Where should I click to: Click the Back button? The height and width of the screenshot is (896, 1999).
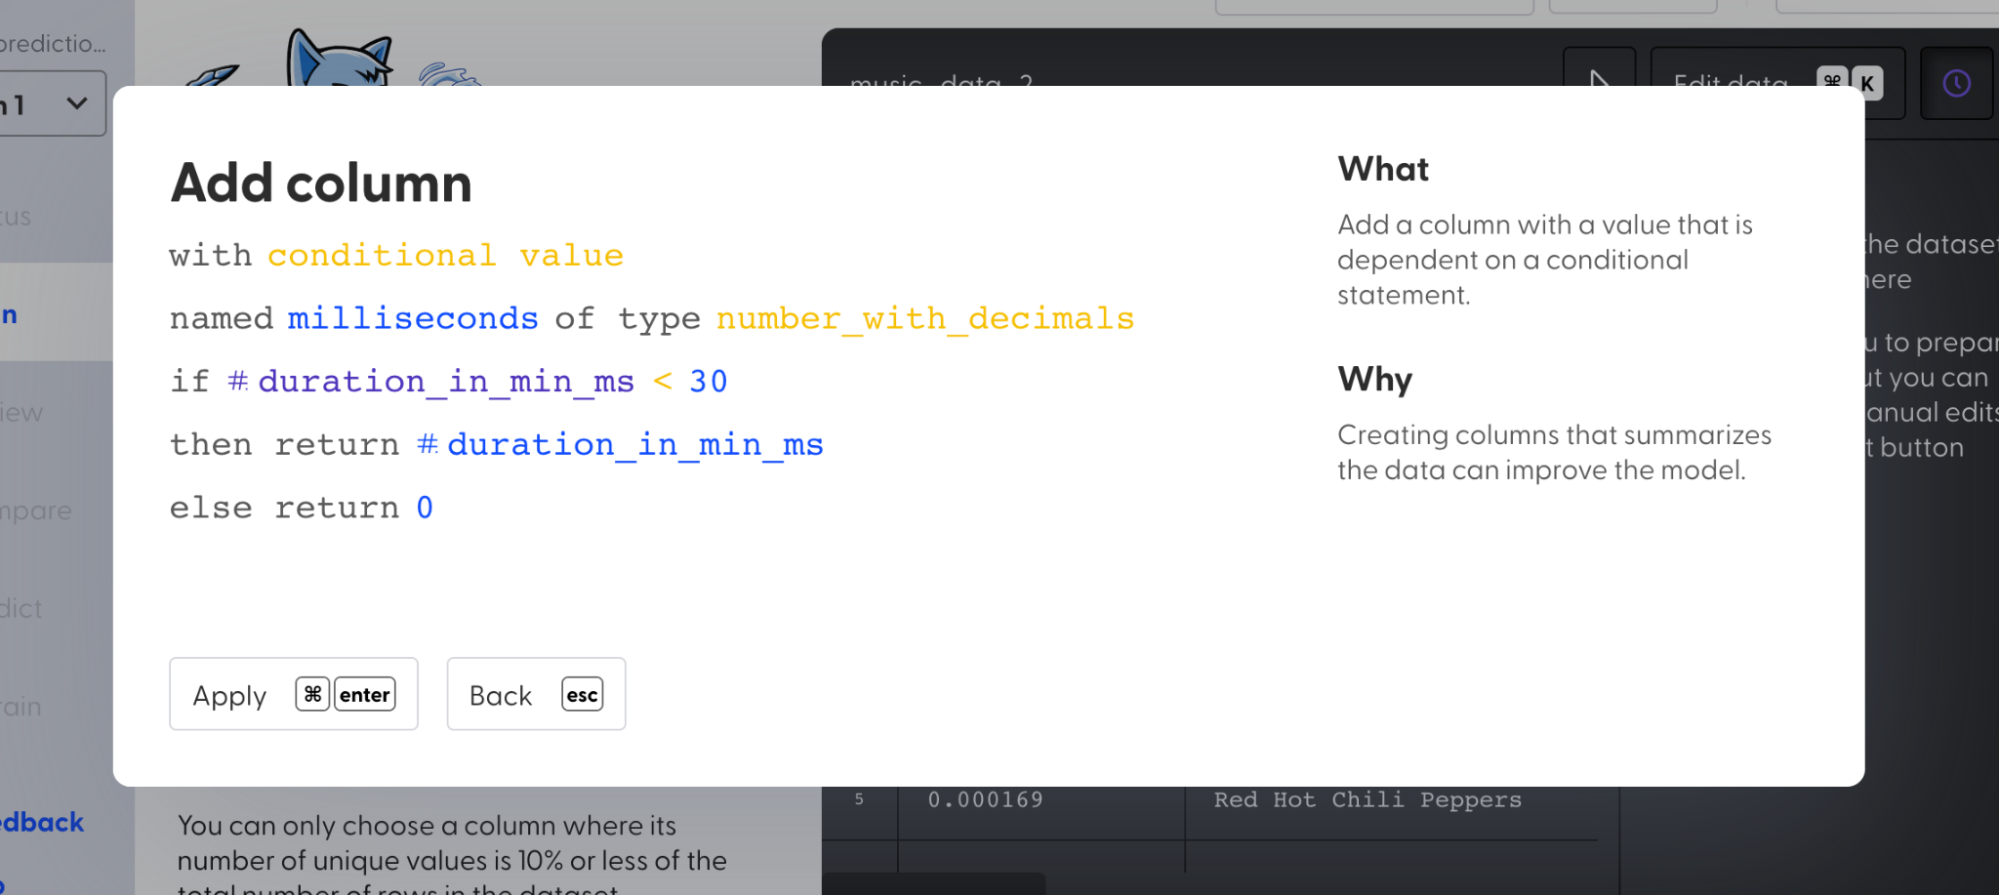tap(536, 694)
